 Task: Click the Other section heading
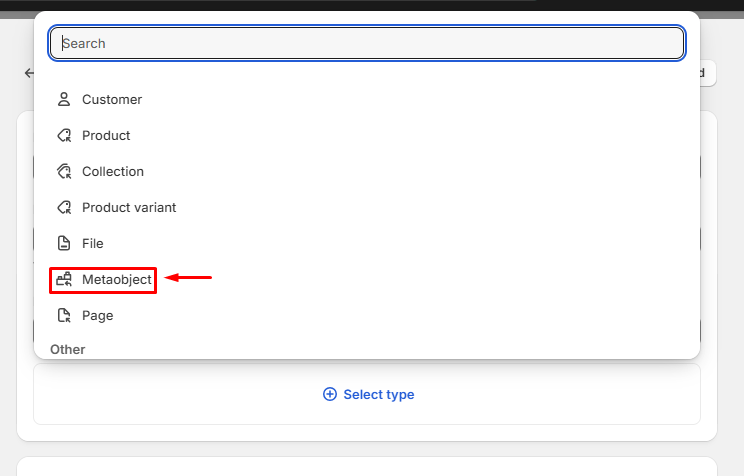click(68, 349)
